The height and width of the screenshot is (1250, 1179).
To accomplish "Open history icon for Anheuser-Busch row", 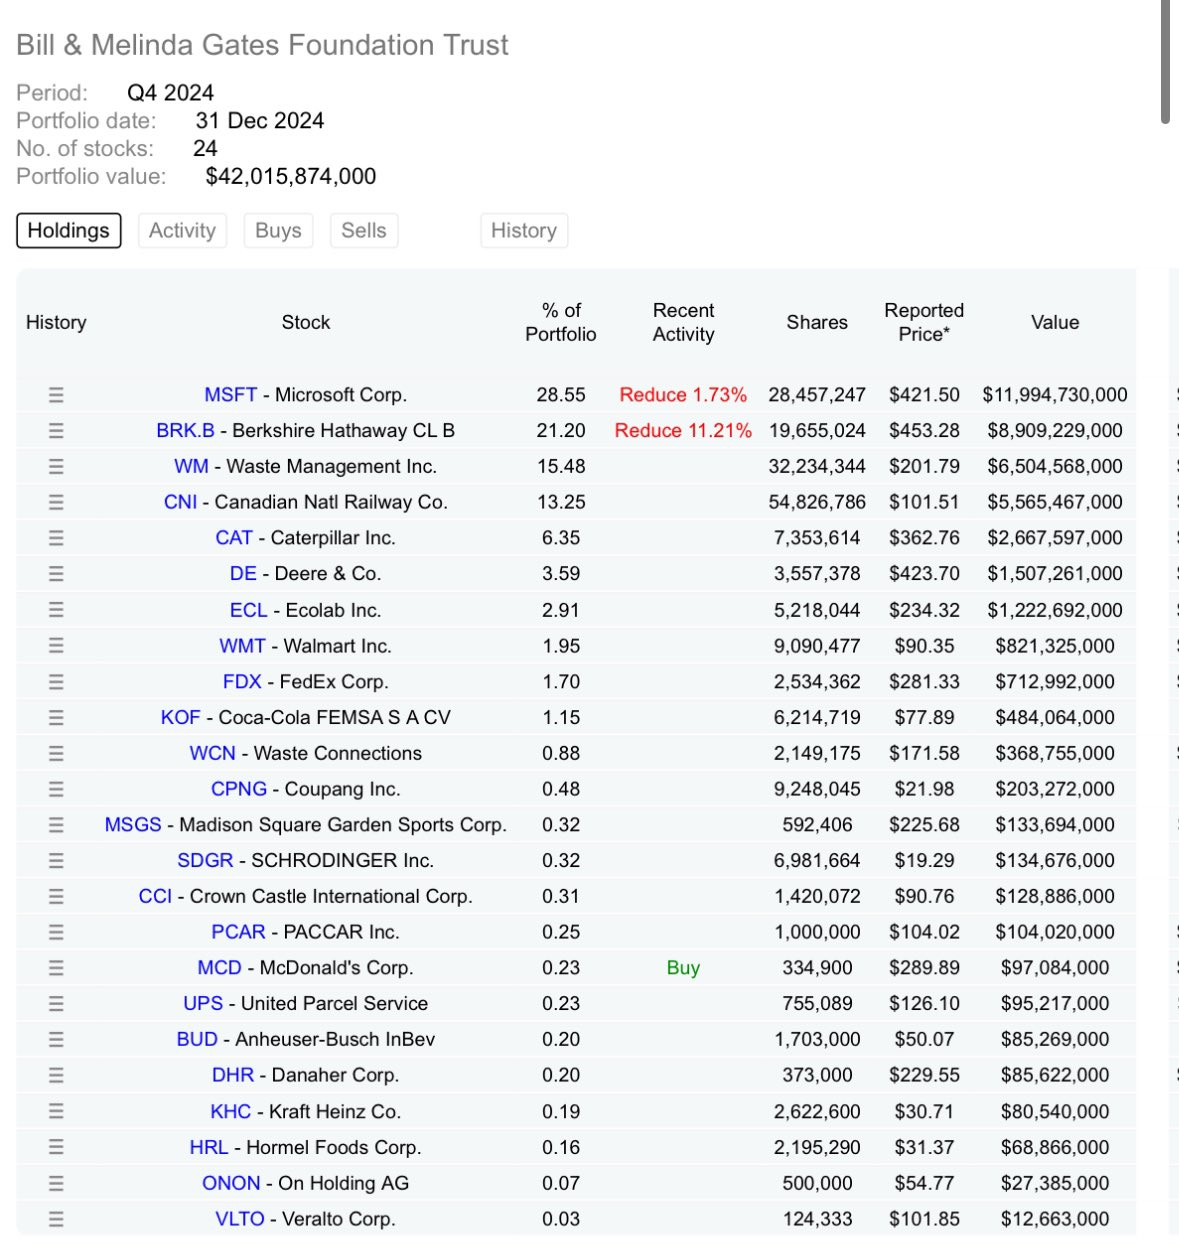I will point(56,1040).
